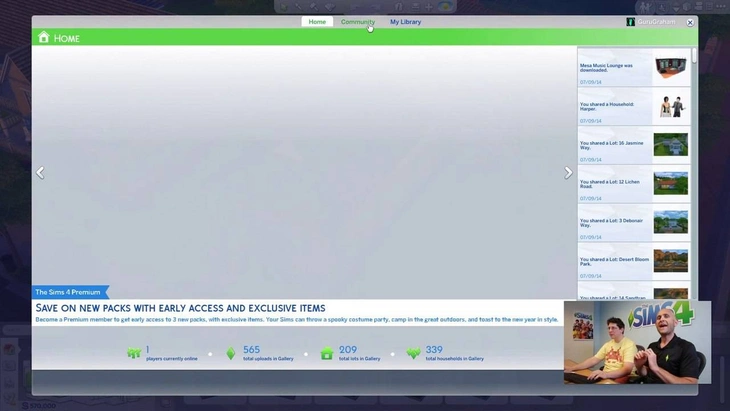Viewport: 730px width, 411px height.
Task: Close the Gallery window
Action: pyautogui.click(x=689, y=22)
